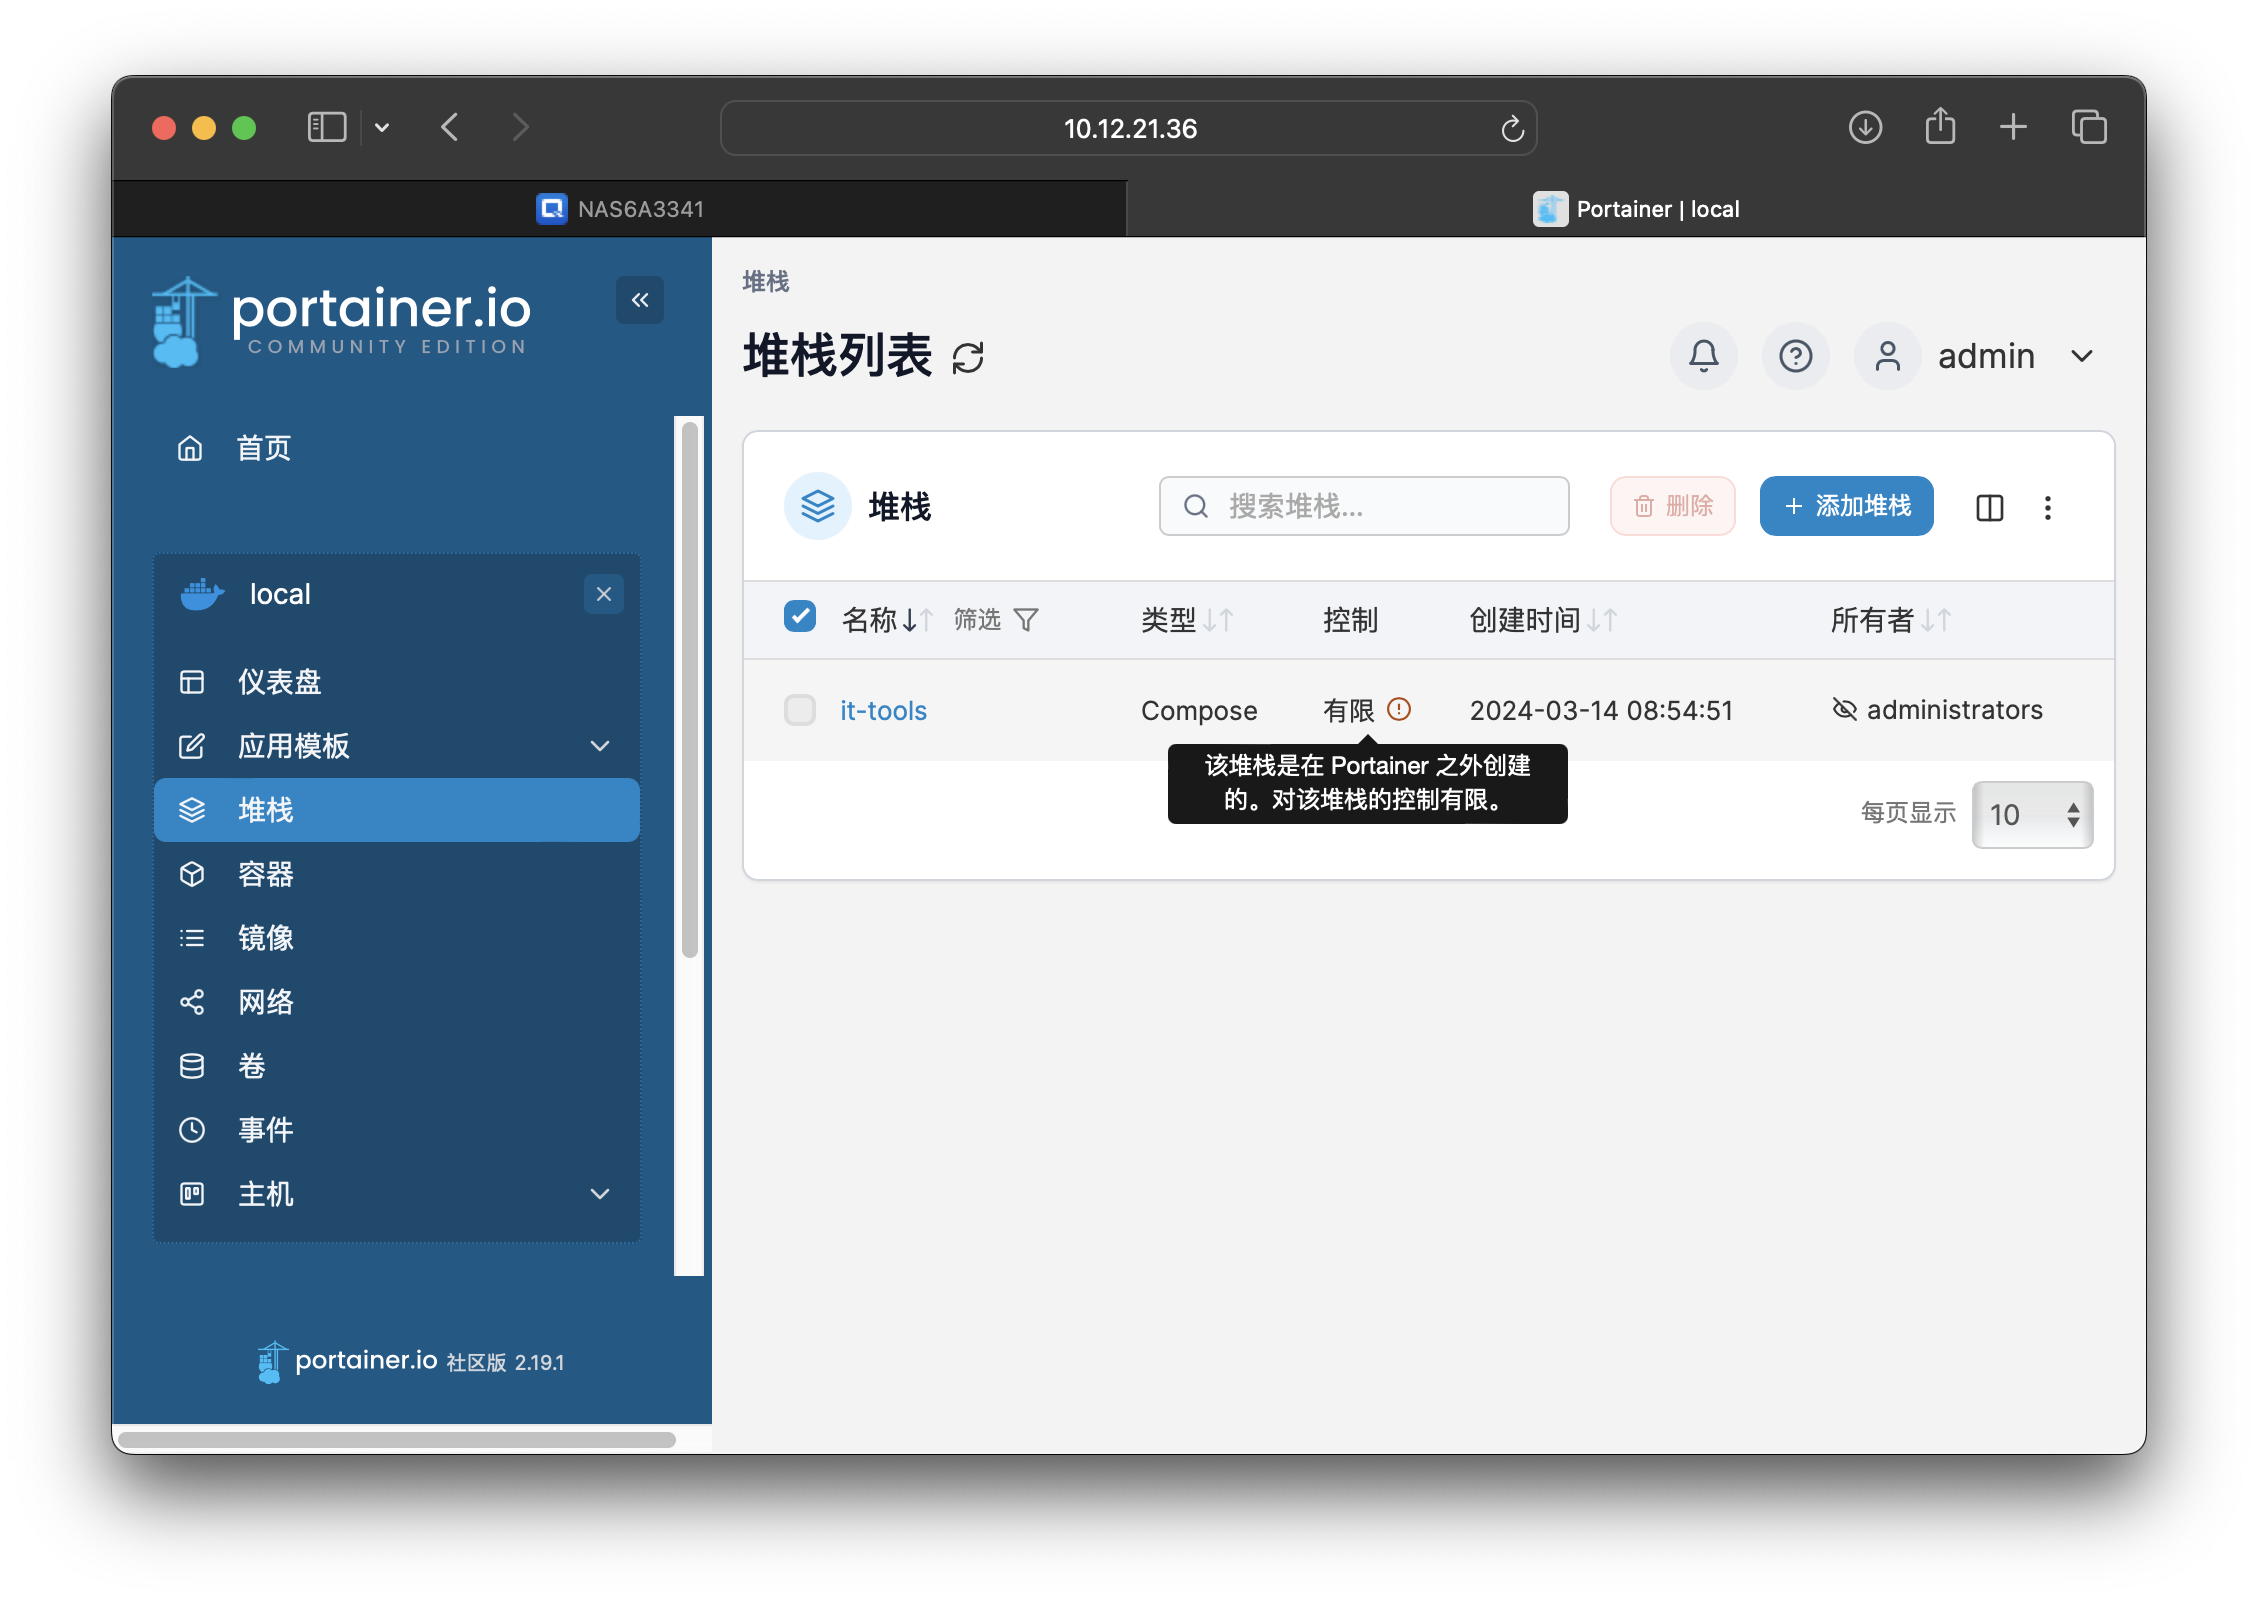The height and width of the screenshot is (1602, 2258).
Task: Click the admin user avatar icon
Action: click(x=1888, y=356)
